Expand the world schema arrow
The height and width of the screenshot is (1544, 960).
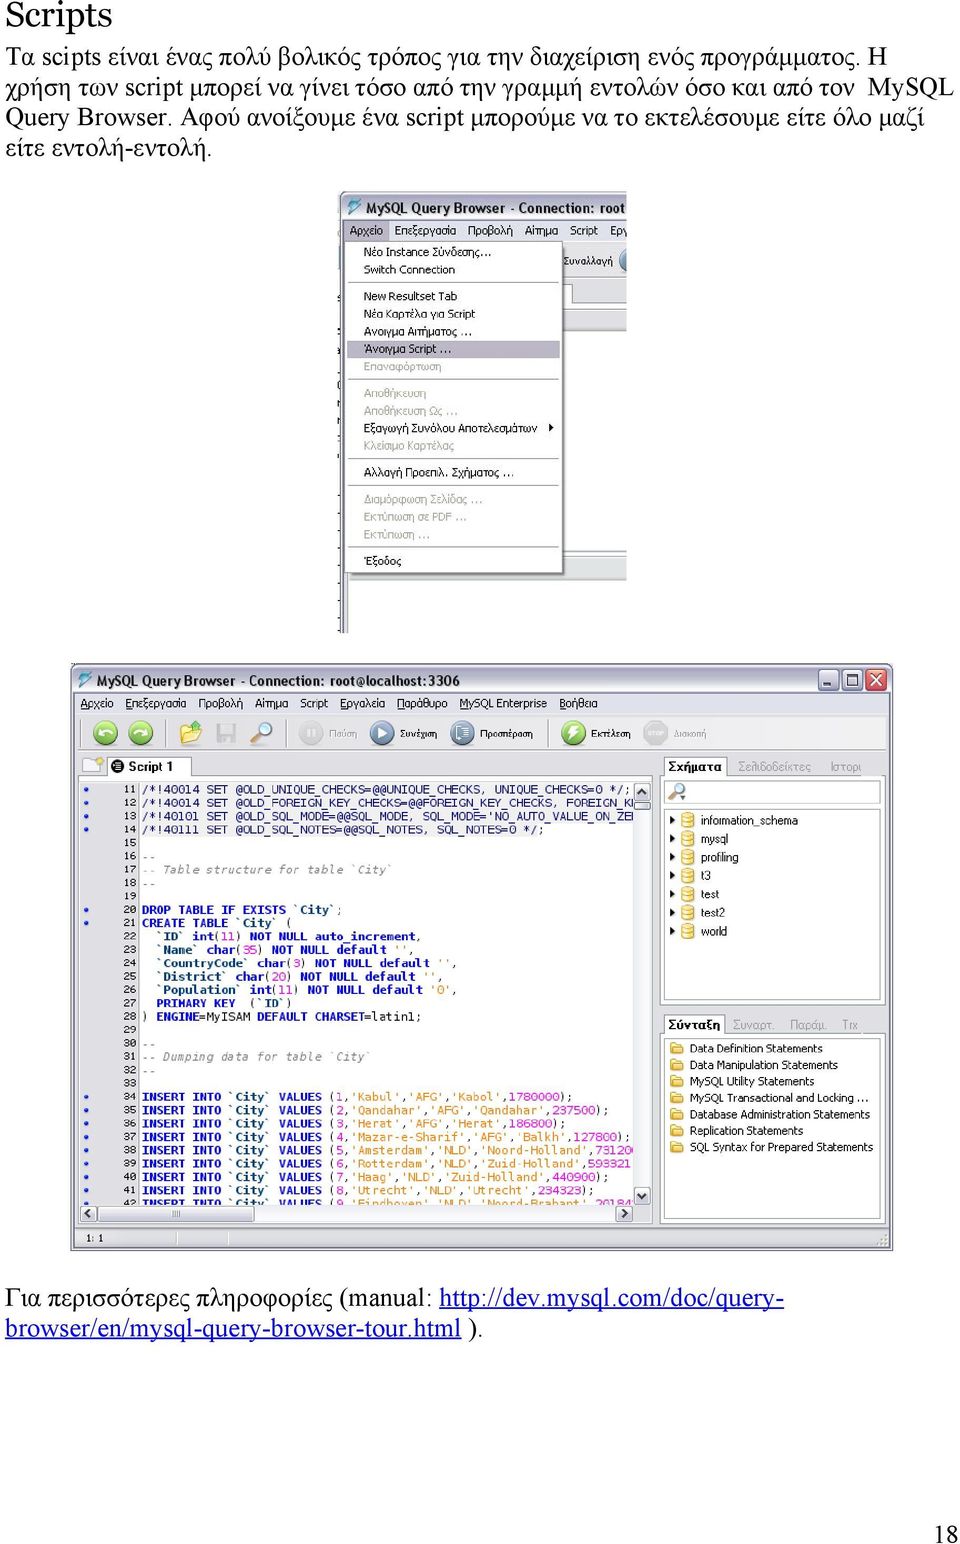click(x=672, y=931)
